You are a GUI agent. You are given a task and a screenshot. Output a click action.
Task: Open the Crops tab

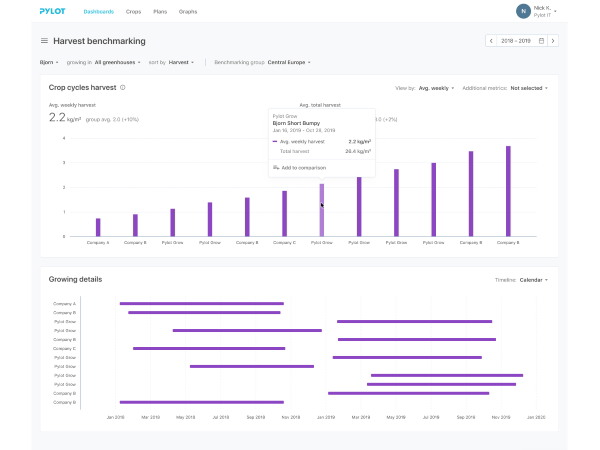(133, 12)
